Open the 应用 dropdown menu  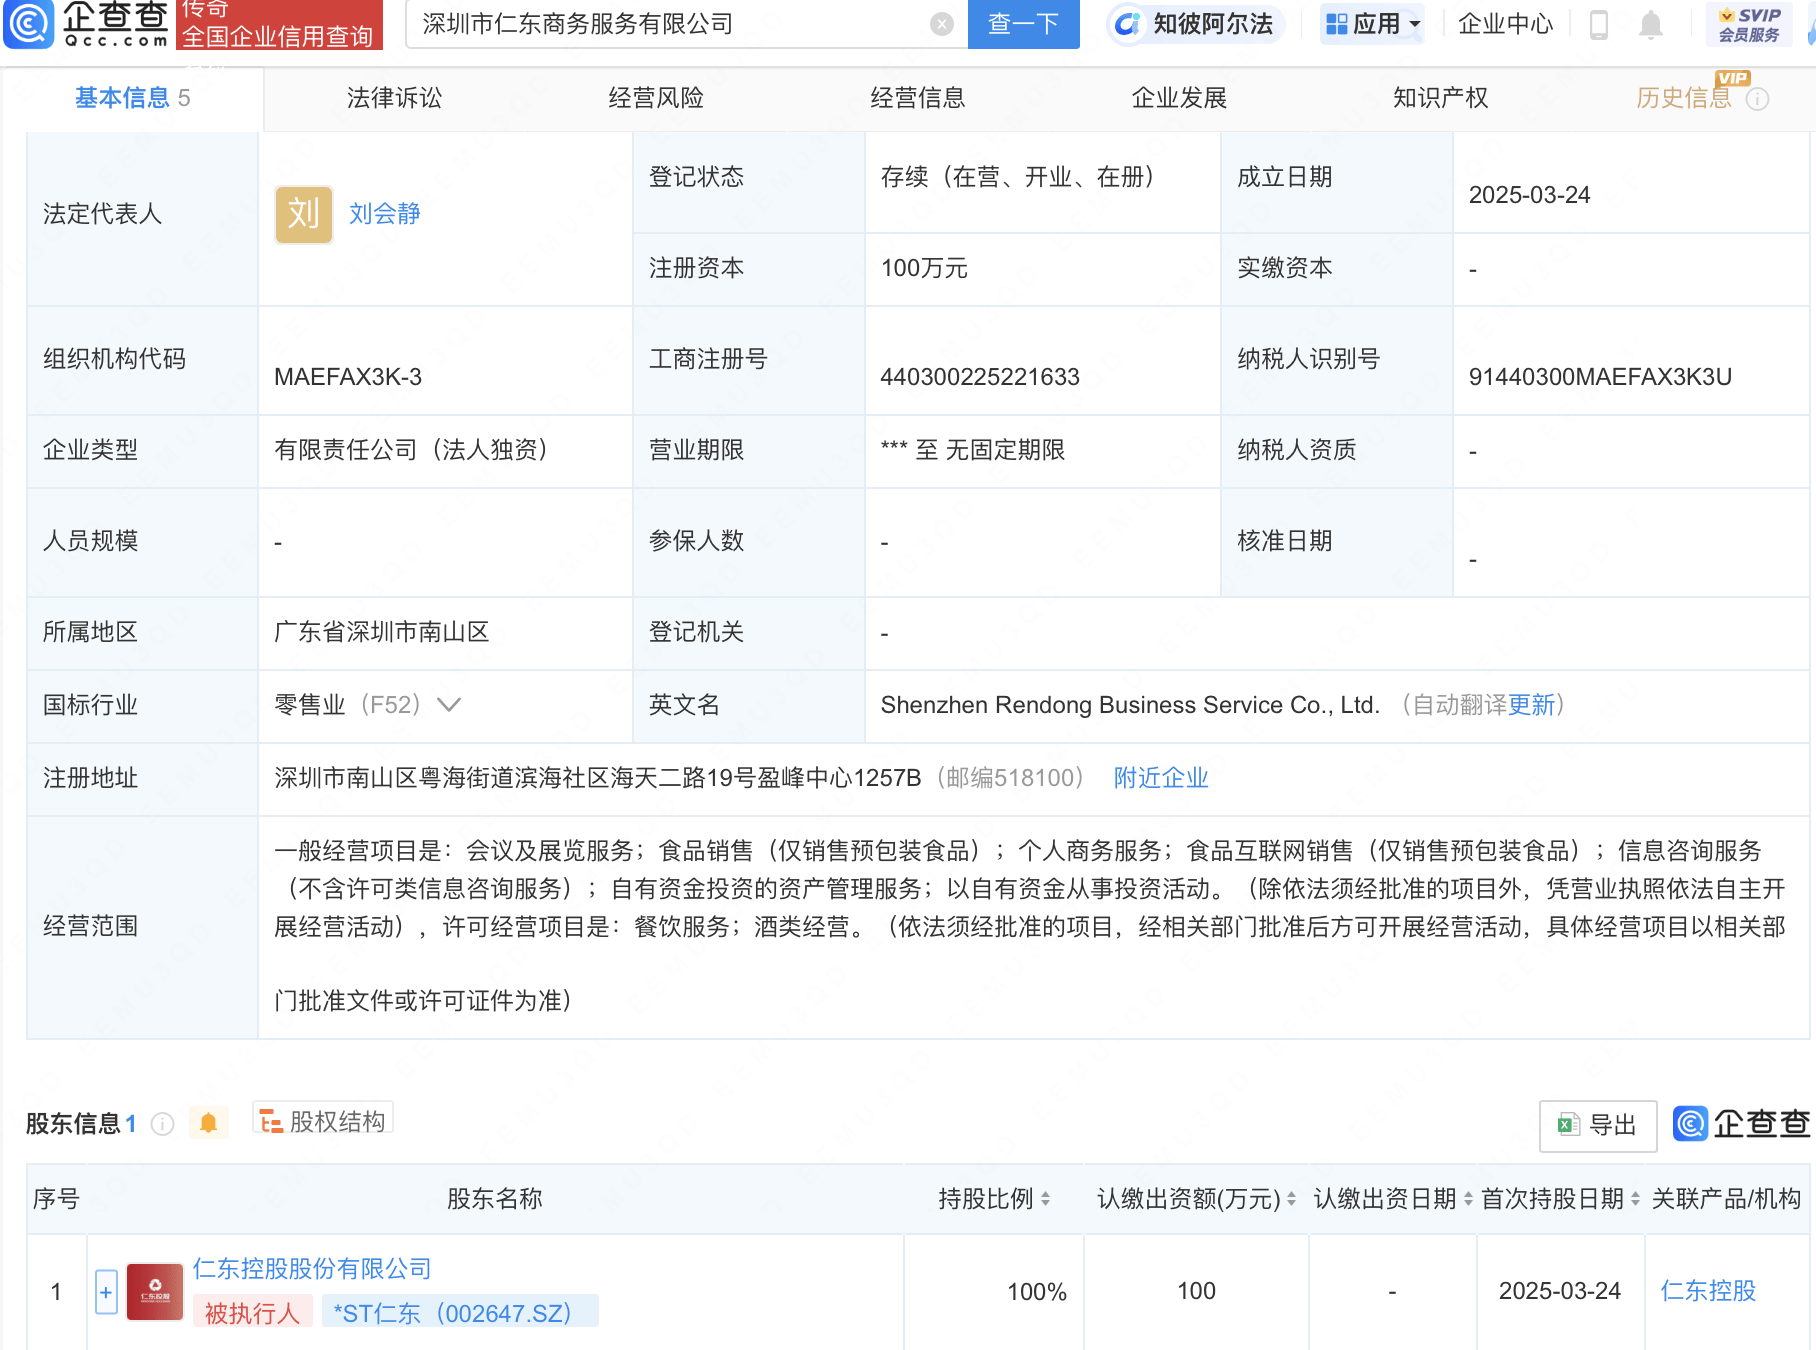(1372, 24)
